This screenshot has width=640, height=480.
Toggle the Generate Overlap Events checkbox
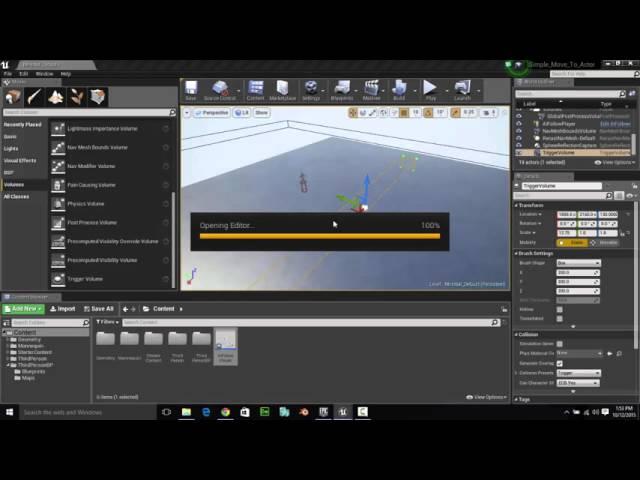(560, 363)
